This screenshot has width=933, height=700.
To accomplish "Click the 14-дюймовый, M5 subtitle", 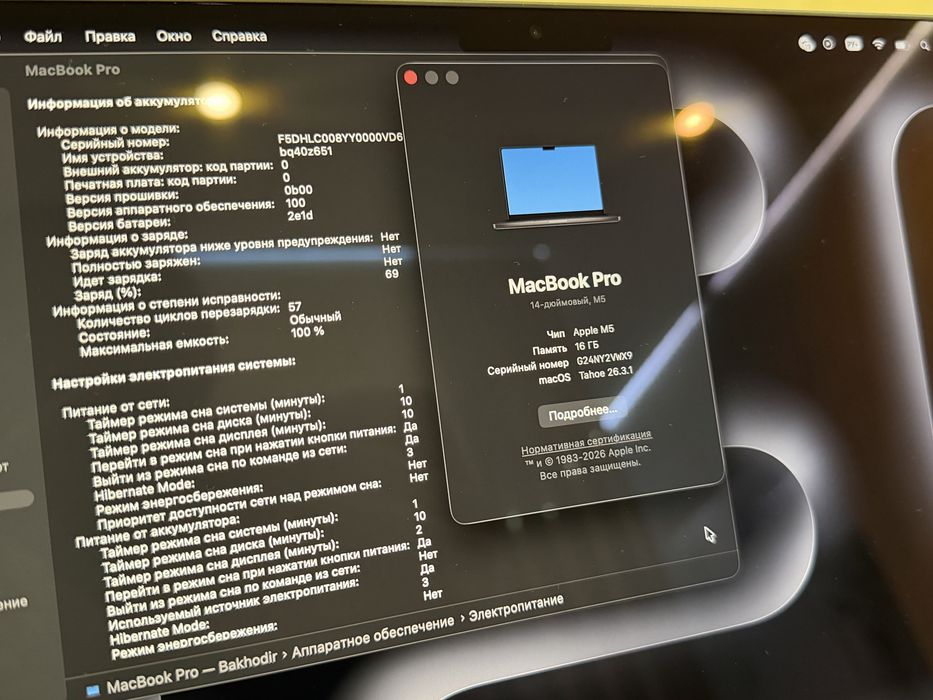I will tap(568, 302).
